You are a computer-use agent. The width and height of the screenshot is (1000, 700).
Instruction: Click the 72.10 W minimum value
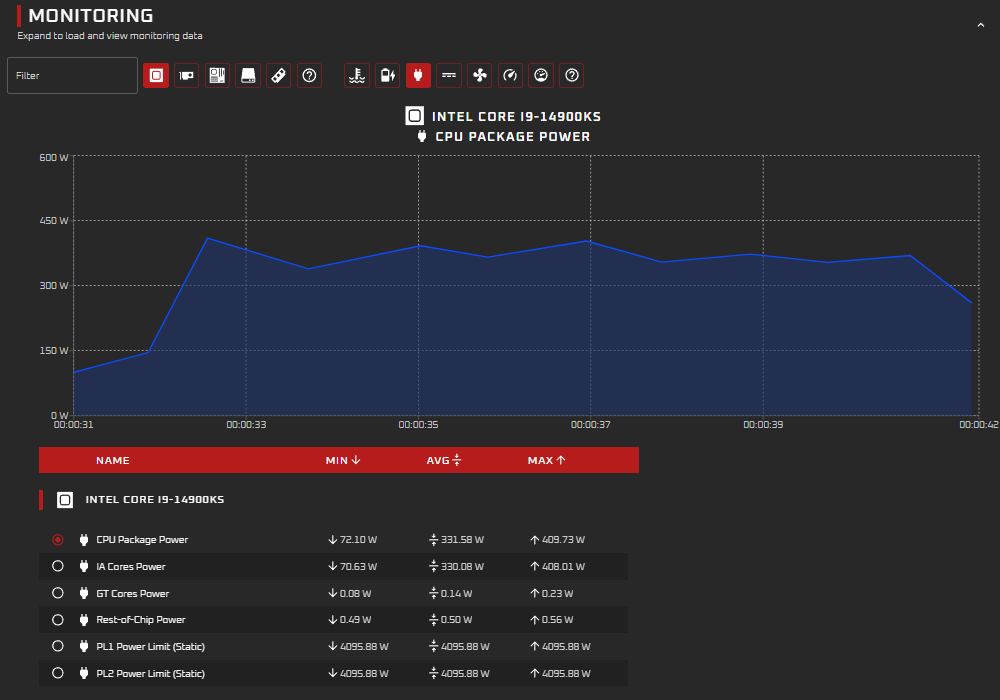click(358, 539)
